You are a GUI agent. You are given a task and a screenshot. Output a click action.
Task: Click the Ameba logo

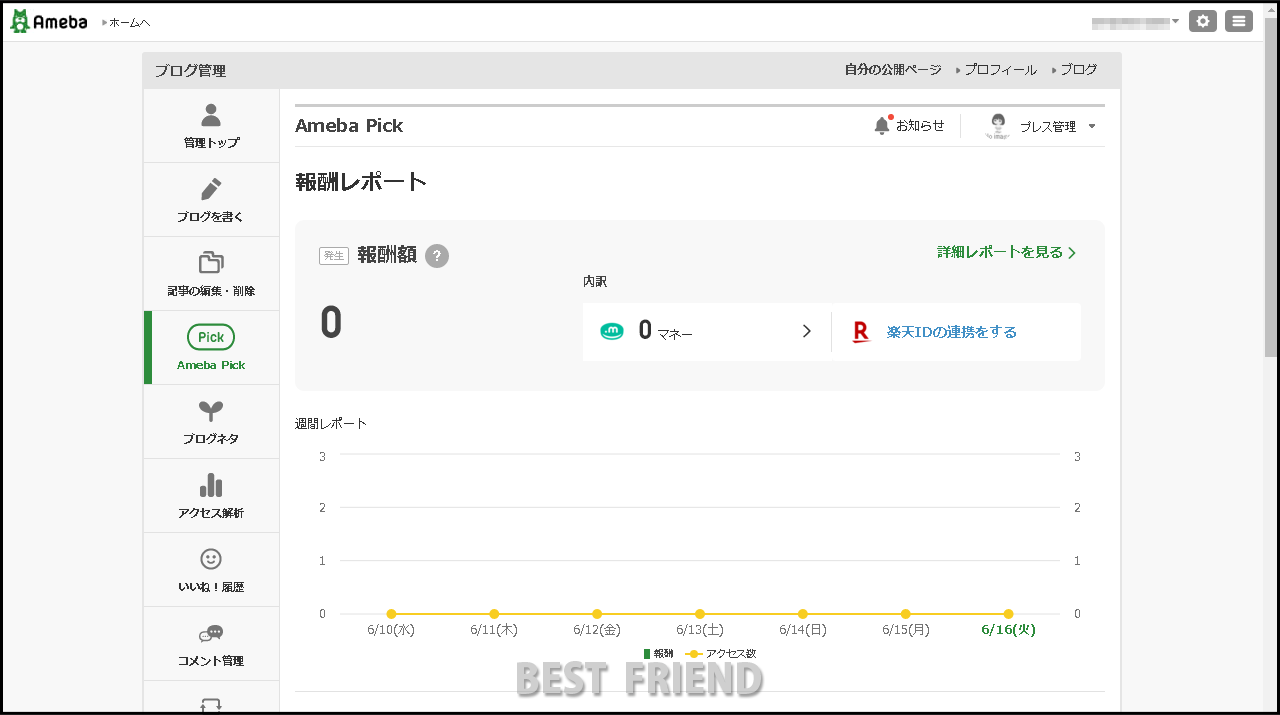48,21
